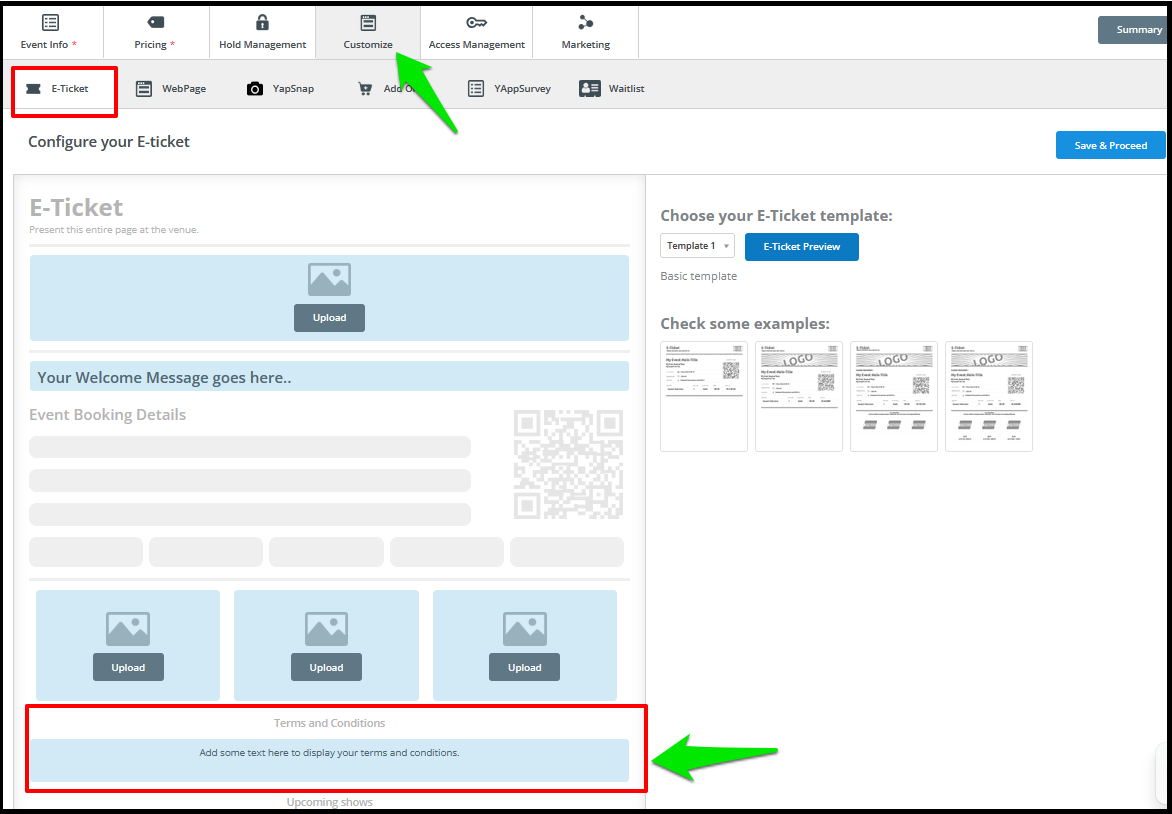This screenshot has height=814, width=1172.
Task: Click the banner image placeholder icon
Action: click(330, 280)
